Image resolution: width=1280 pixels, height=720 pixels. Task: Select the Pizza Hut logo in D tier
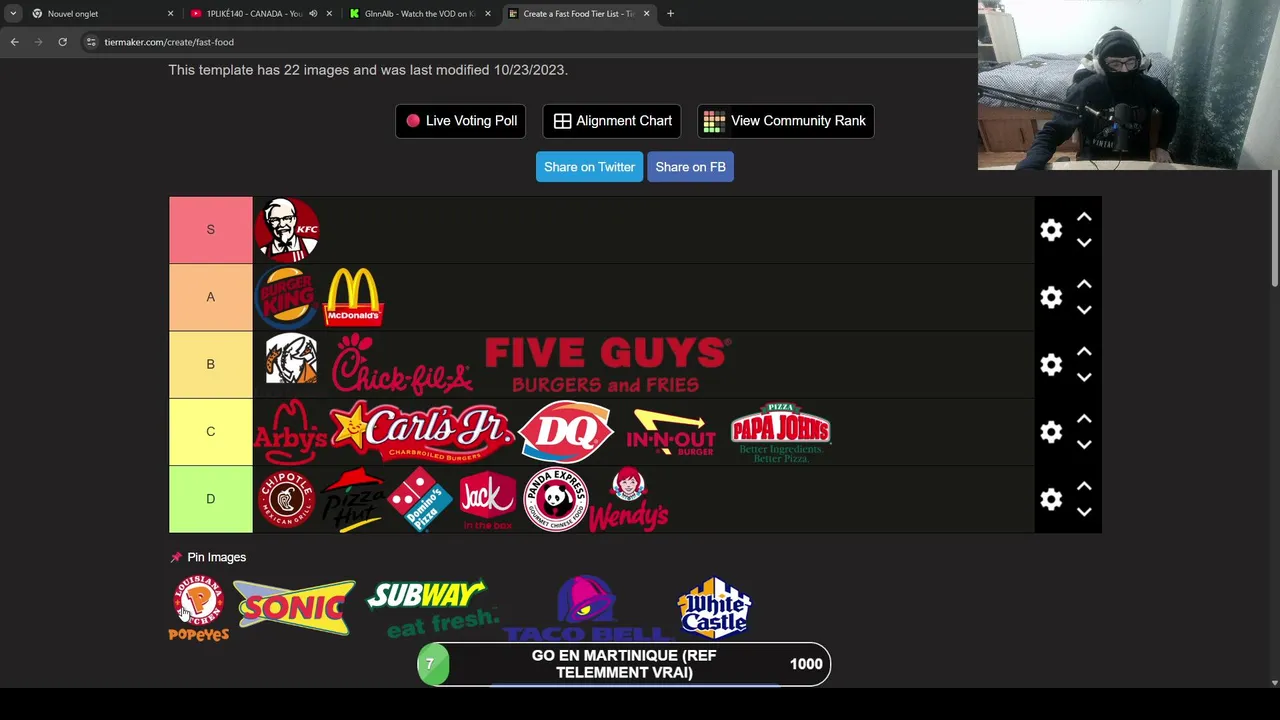(353, 499)
